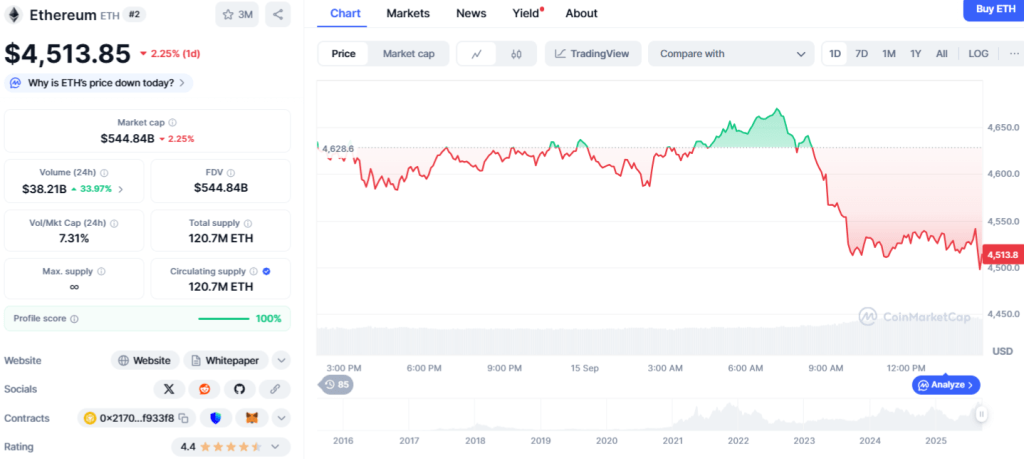
Task: Set chart range to All
Action: pos(942,54)
